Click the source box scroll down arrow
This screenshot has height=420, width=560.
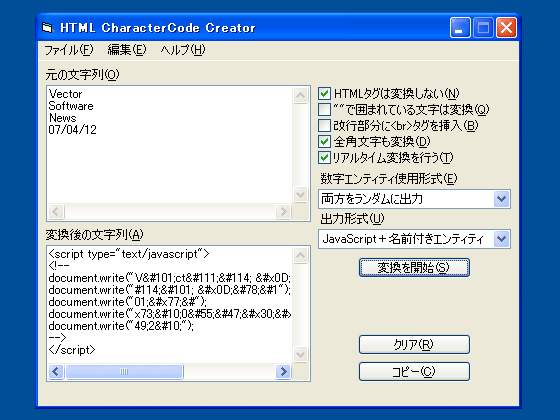tap(300, 194)
